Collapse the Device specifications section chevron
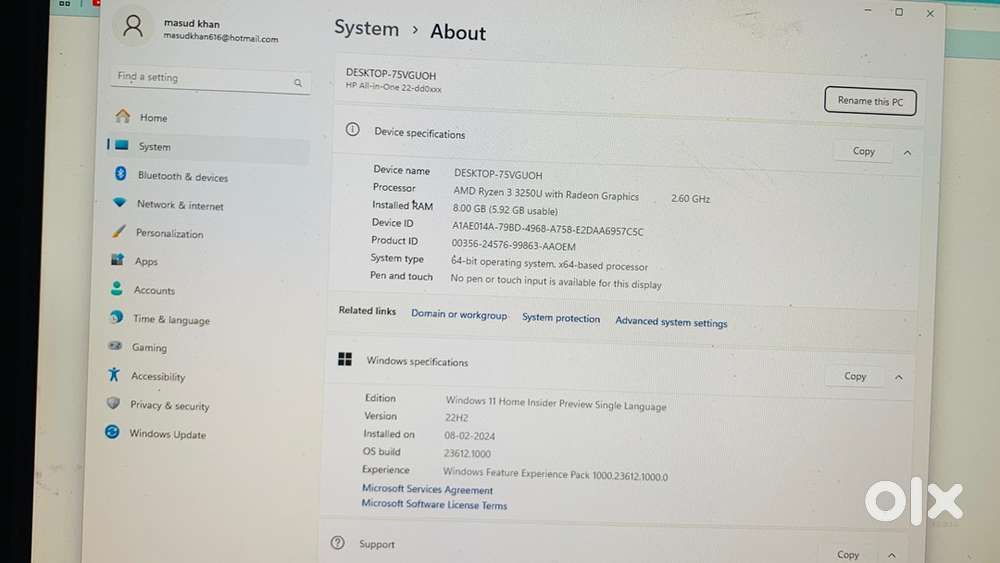The width and height of the screenshot is (1000, 563). click(907, 153)
